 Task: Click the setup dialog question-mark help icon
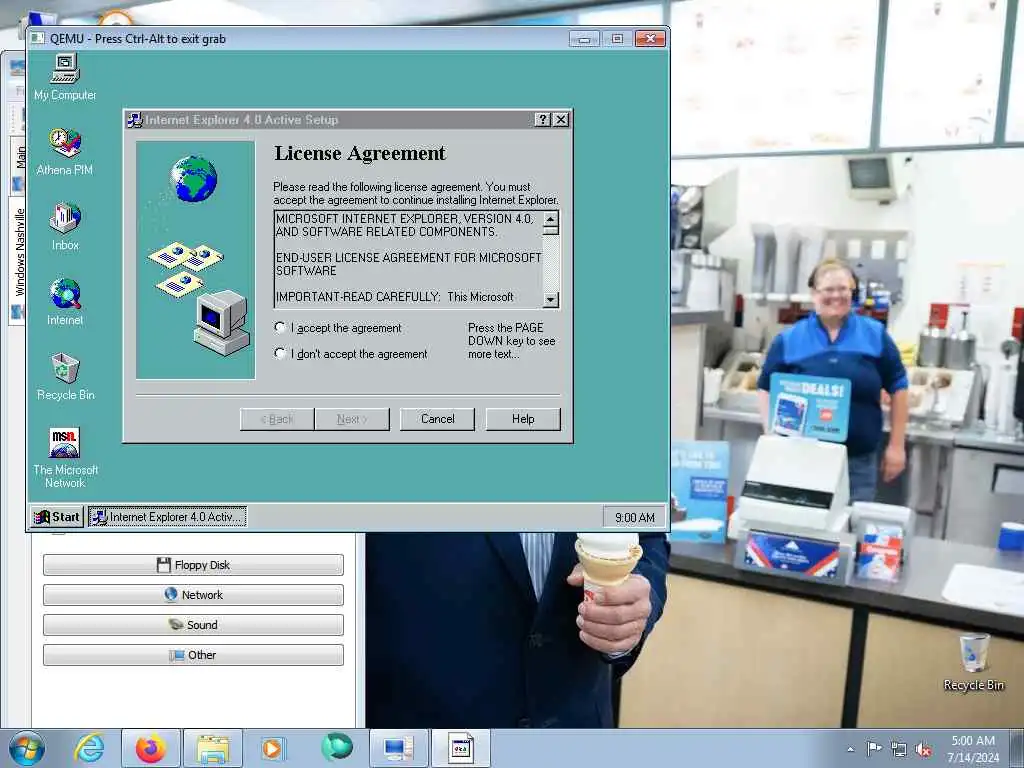pyautogui.click(x=542, y=120)
